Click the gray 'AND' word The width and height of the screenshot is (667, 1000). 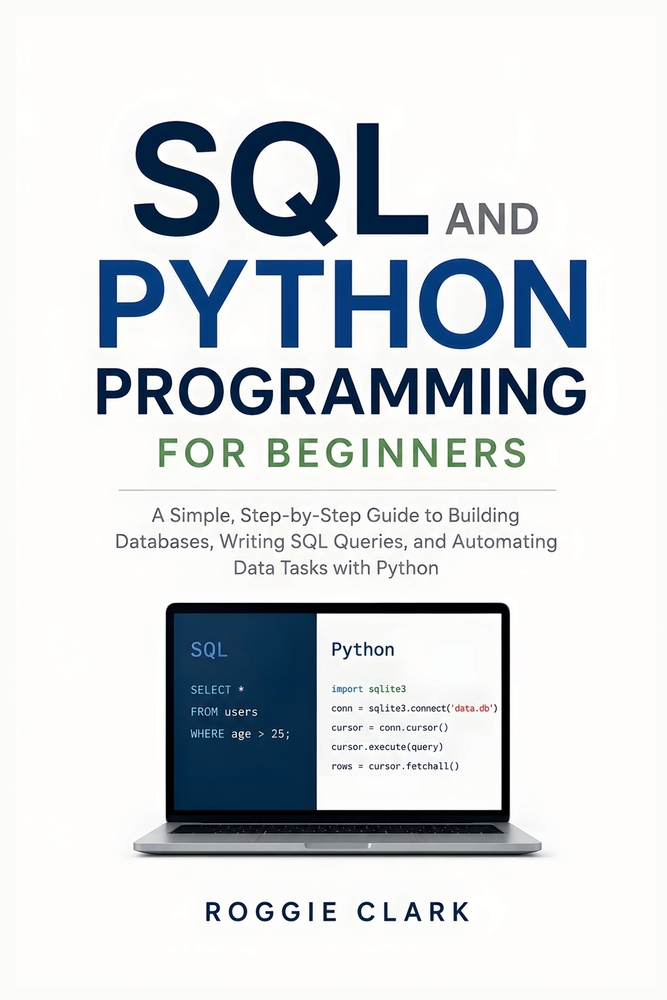pos(493,219)
